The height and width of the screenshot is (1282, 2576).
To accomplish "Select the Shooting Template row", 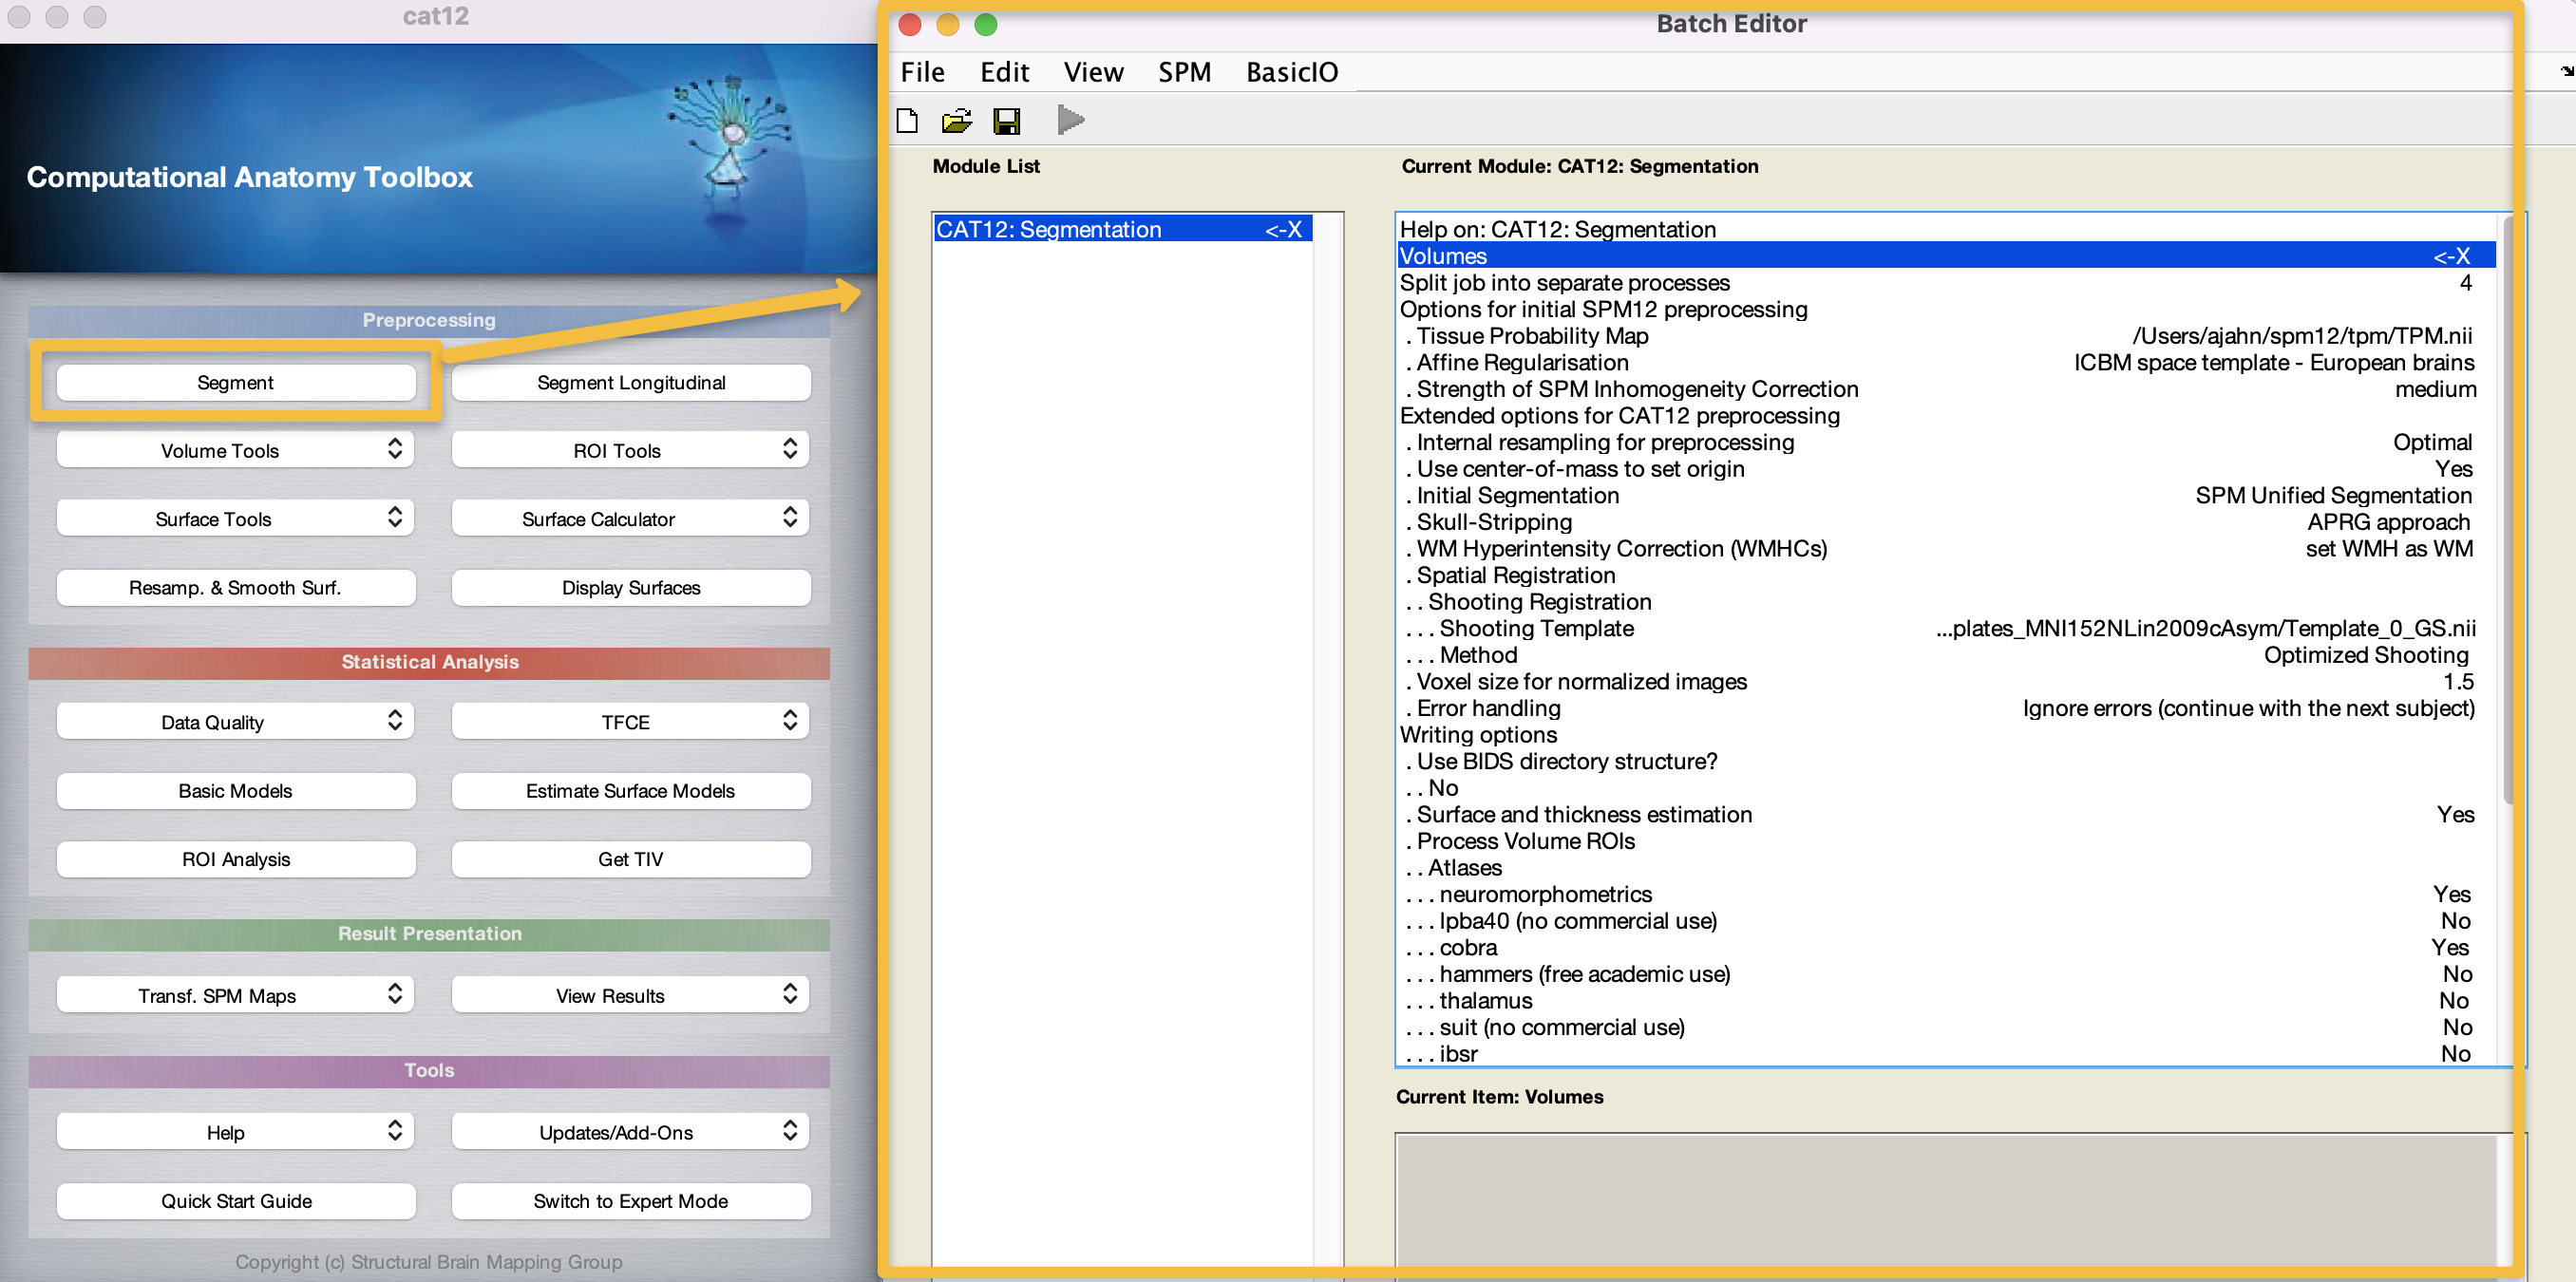I will 1946,628.
